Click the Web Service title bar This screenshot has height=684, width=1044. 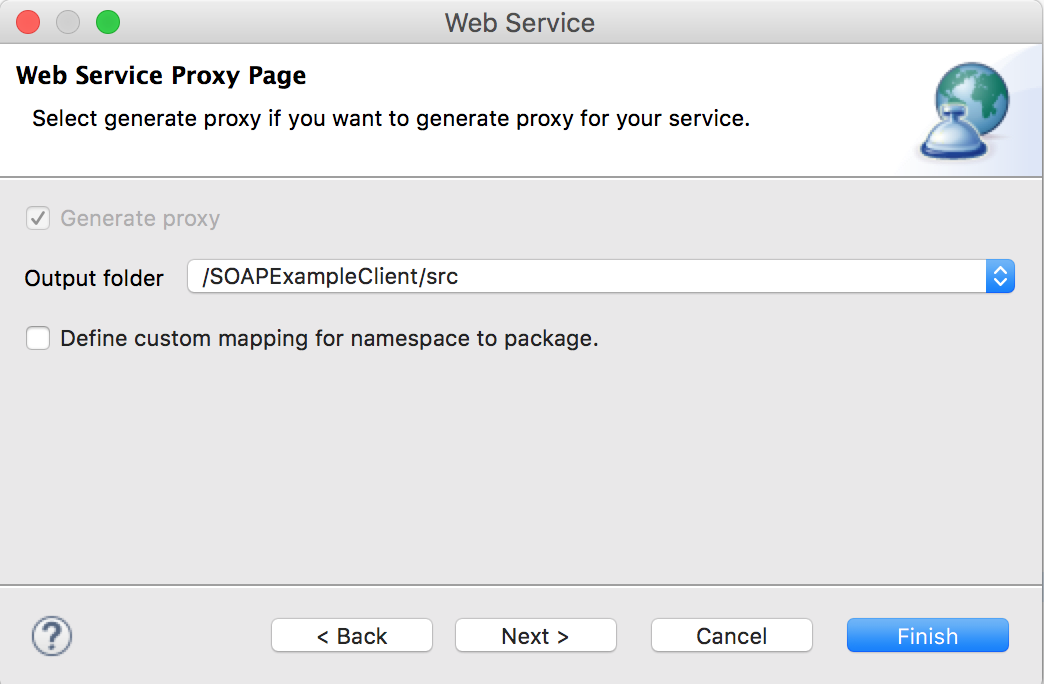click(x=521, y=22)
